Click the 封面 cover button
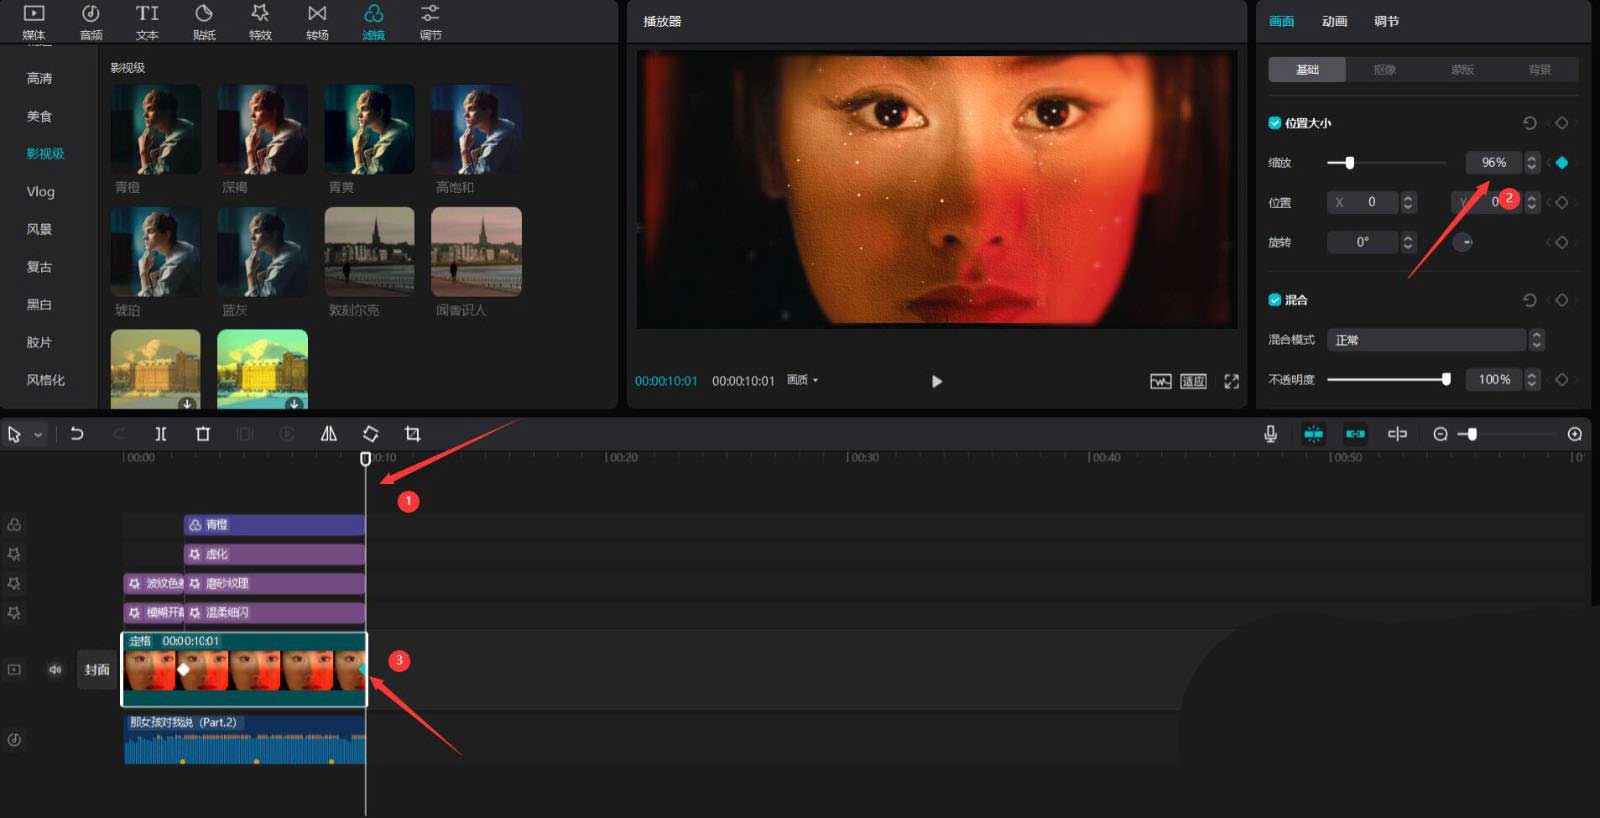Viewport: 1600px width, 818px height. click(x=97, y=670)
